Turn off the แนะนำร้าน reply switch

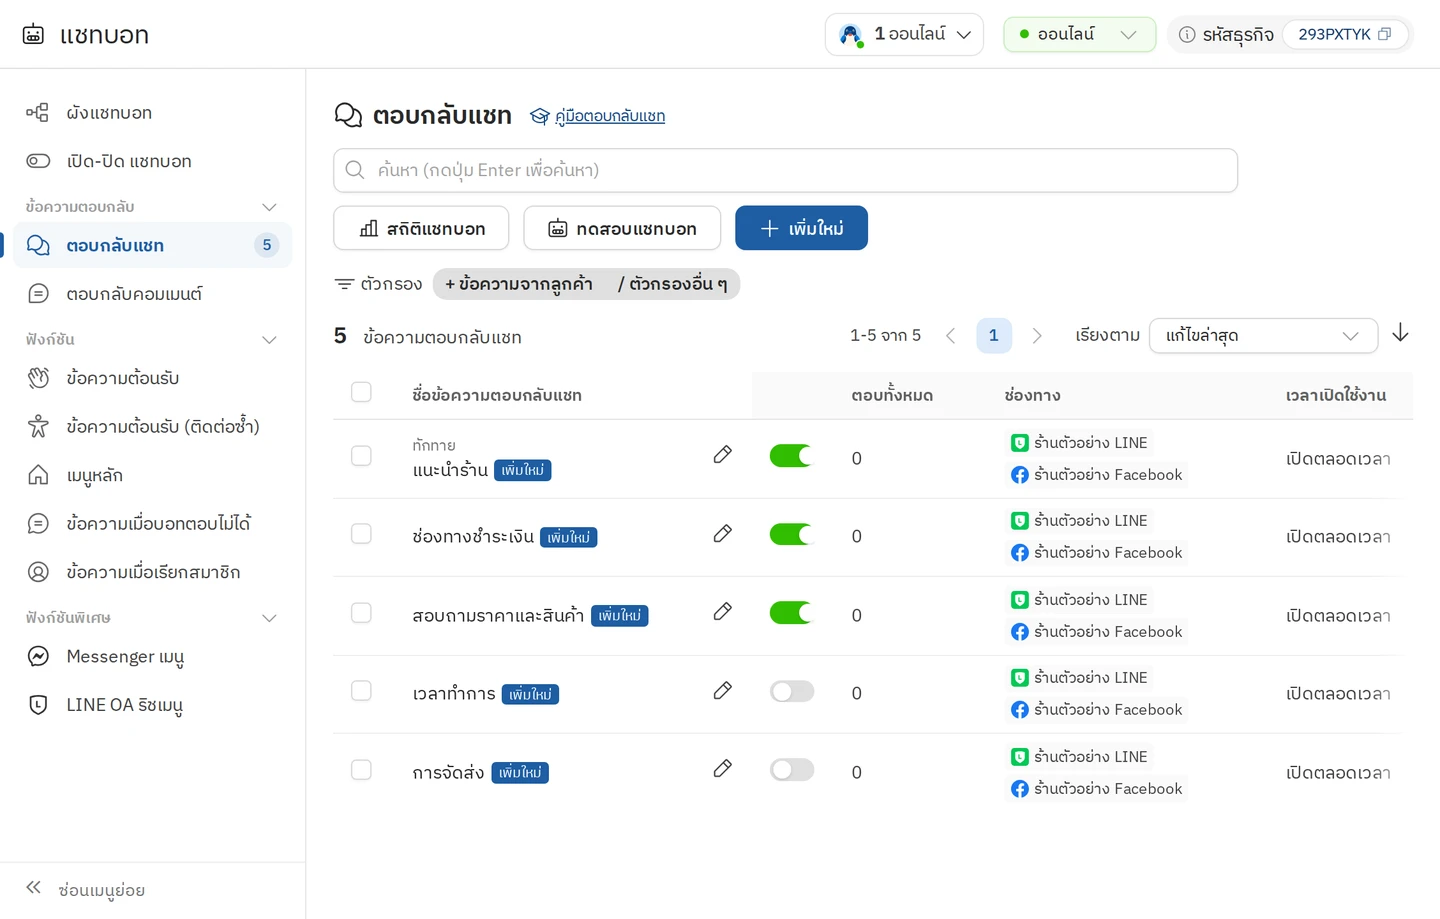click(x=791, y=456)
